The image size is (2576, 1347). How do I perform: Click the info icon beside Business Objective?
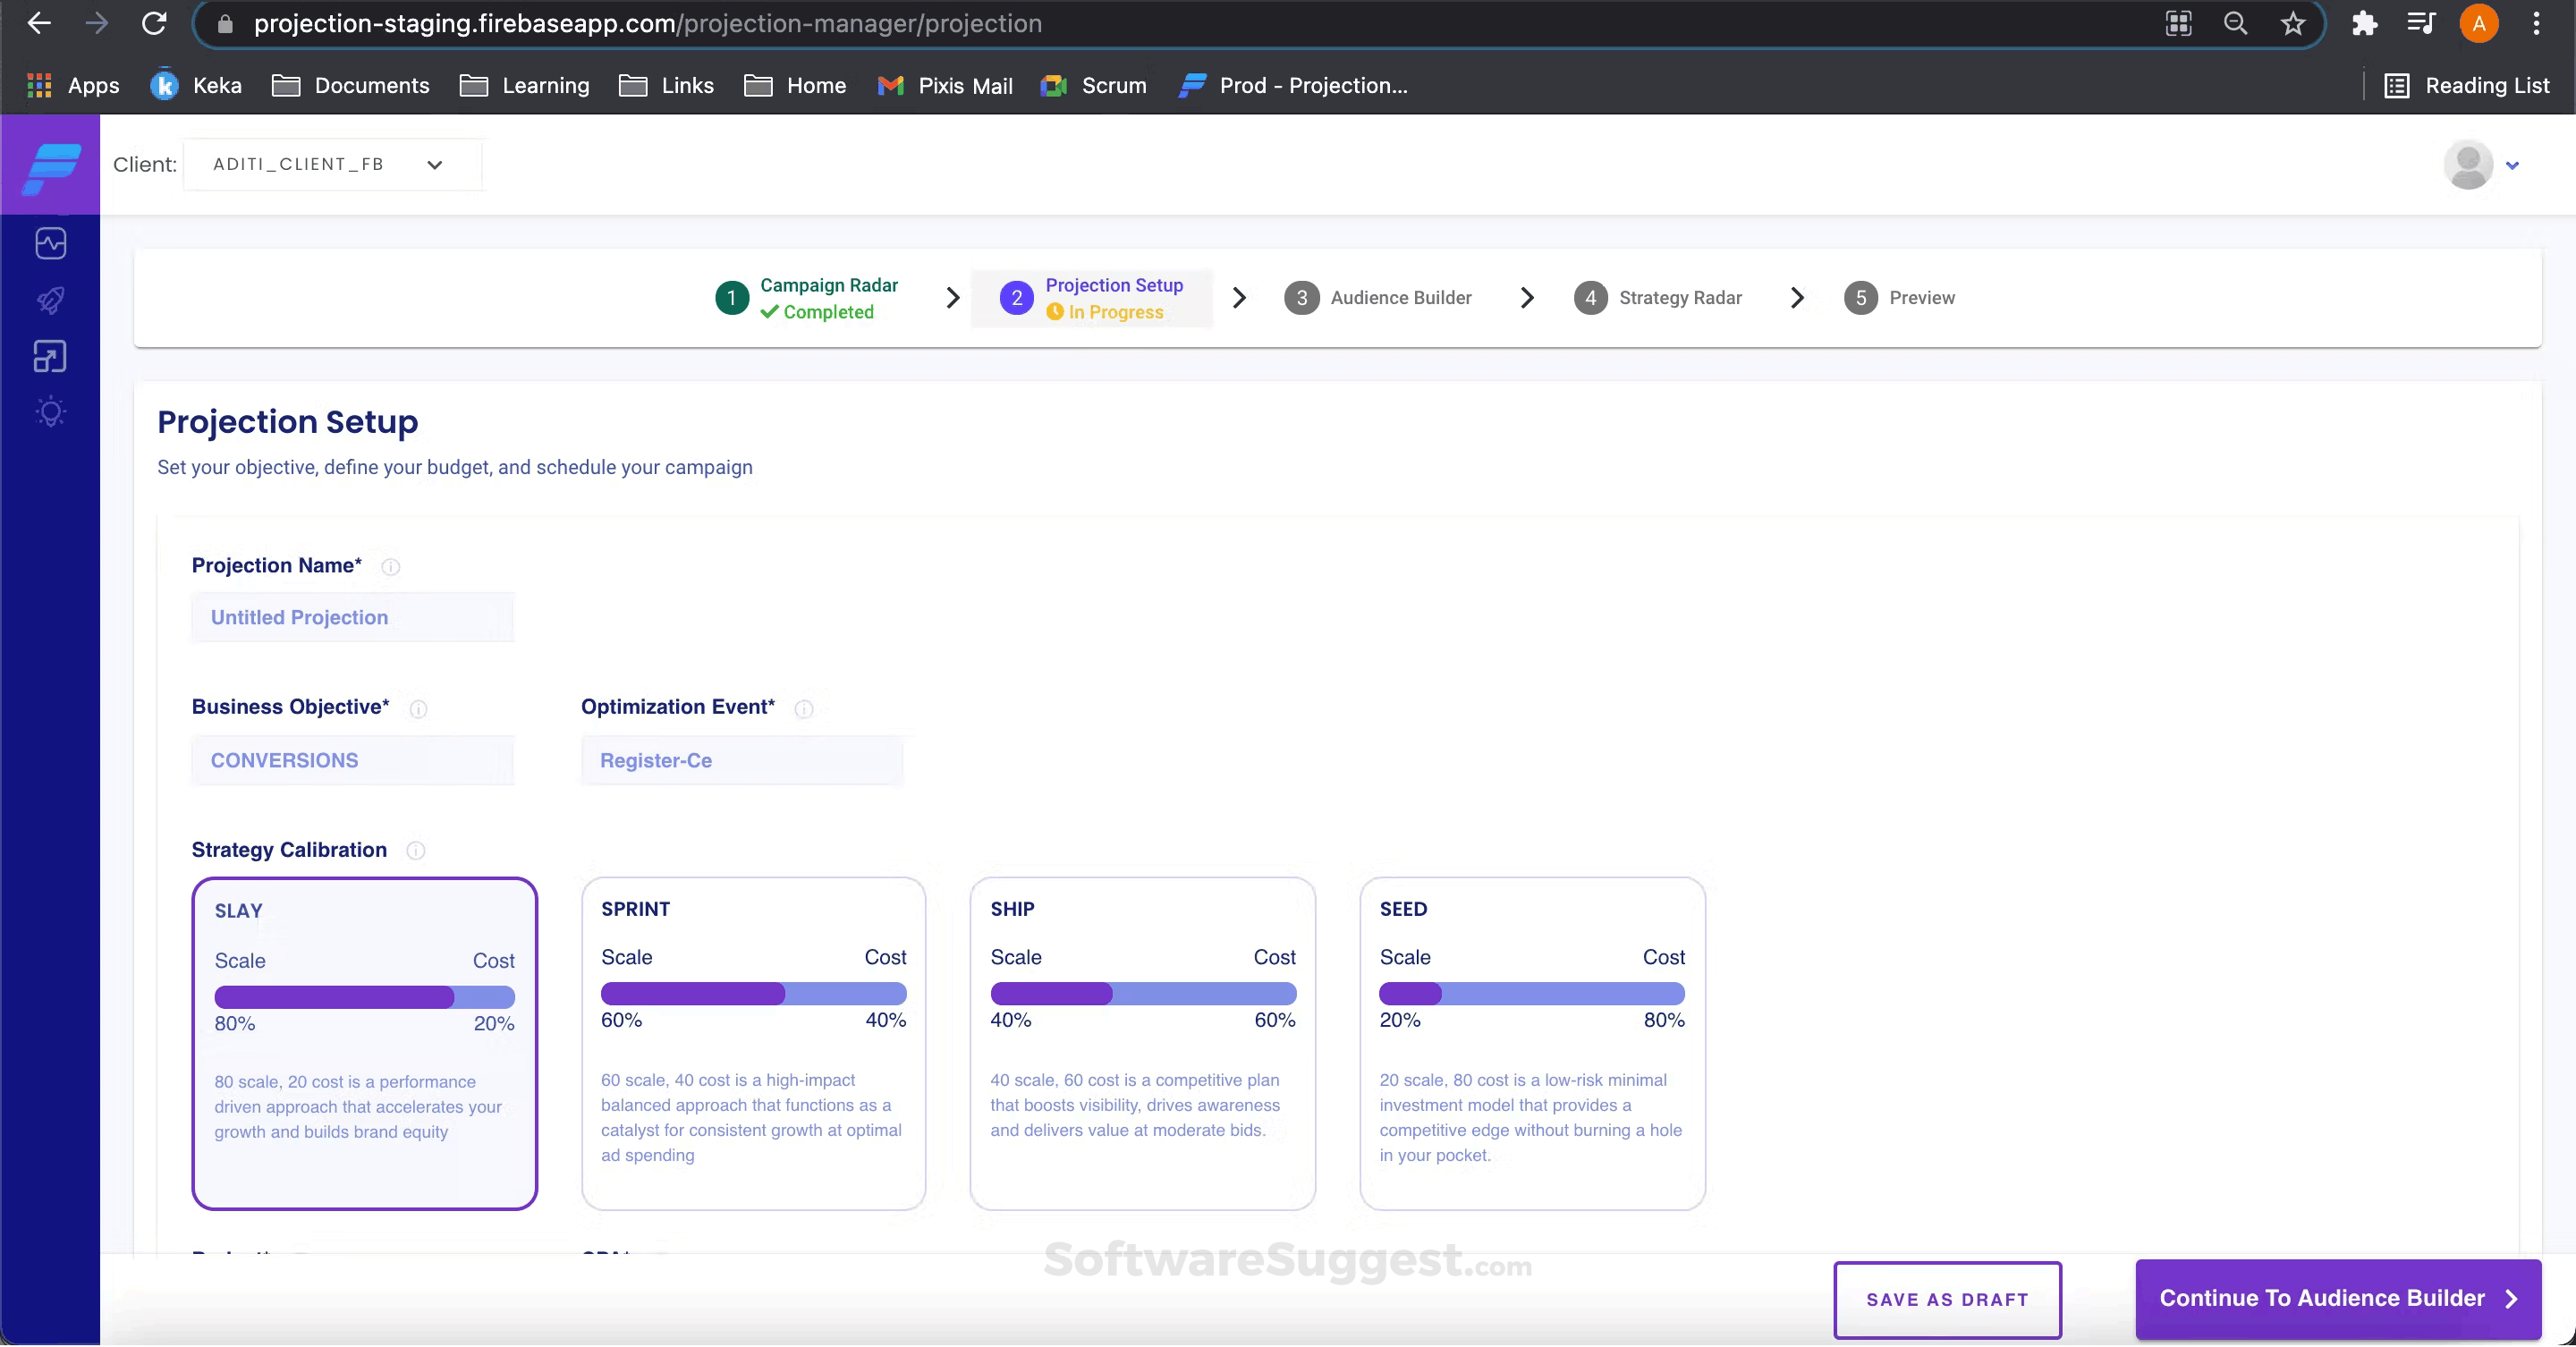[x=419, y=709]
